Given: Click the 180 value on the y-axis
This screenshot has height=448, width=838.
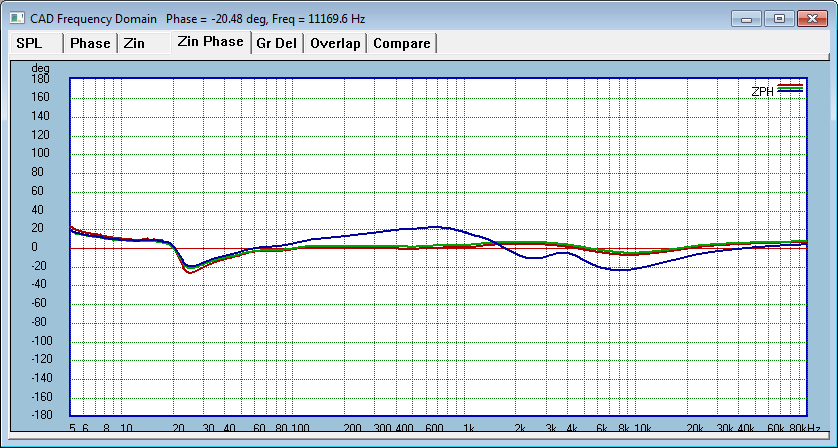Looking at the screenshot, I should coord(41,79).
